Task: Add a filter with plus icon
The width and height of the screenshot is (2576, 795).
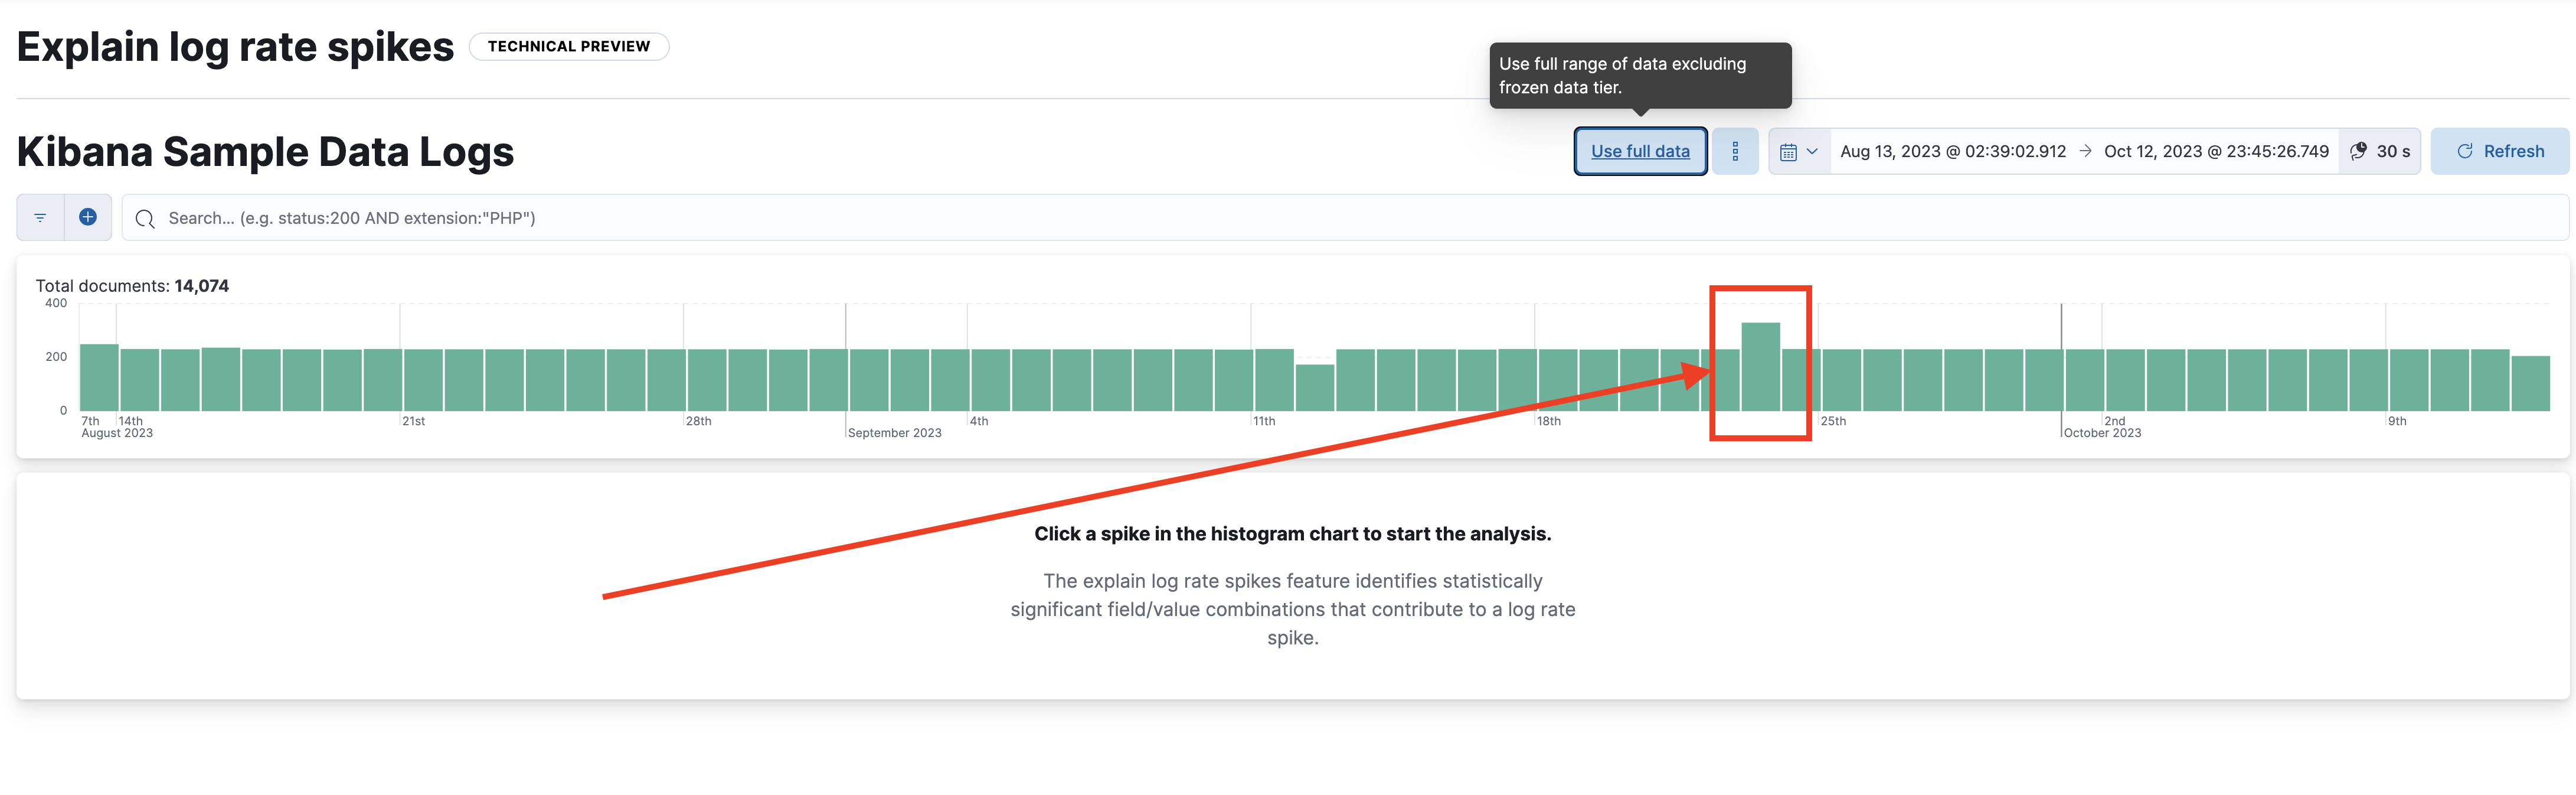Action: pos(88,217)
